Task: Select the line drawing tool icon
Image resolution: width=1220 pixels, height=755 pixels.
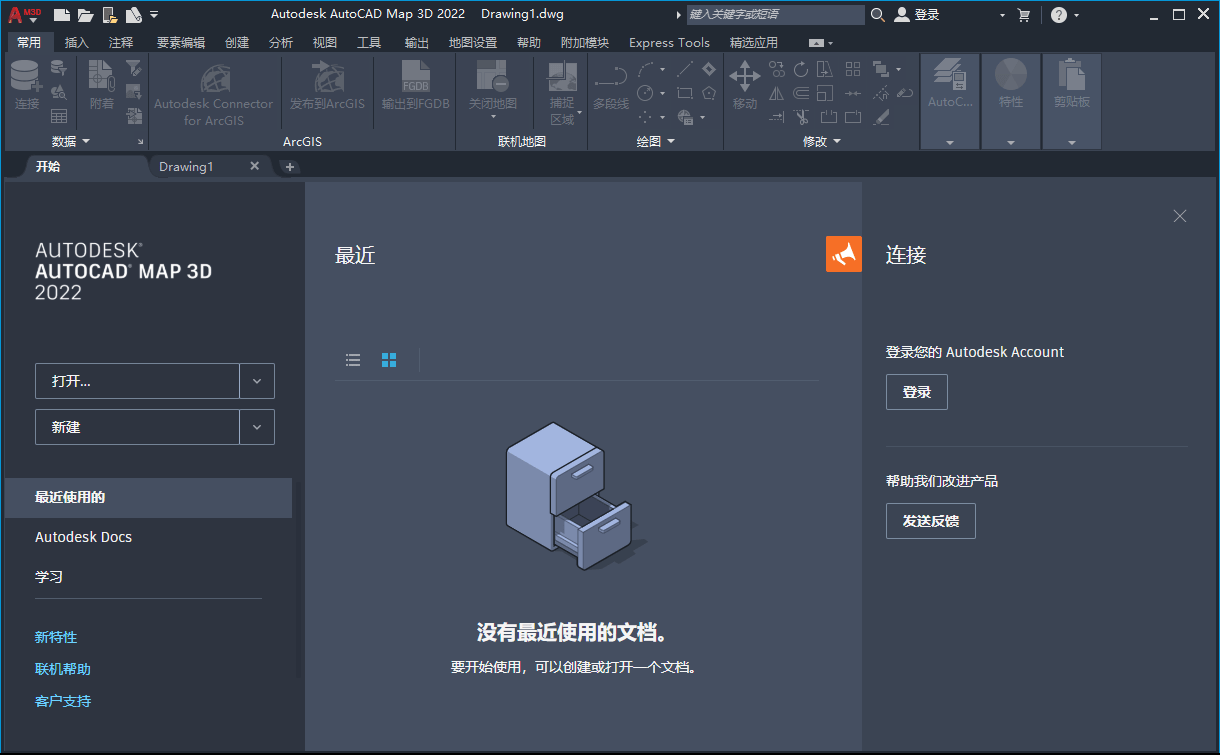Action: (685, 69)
